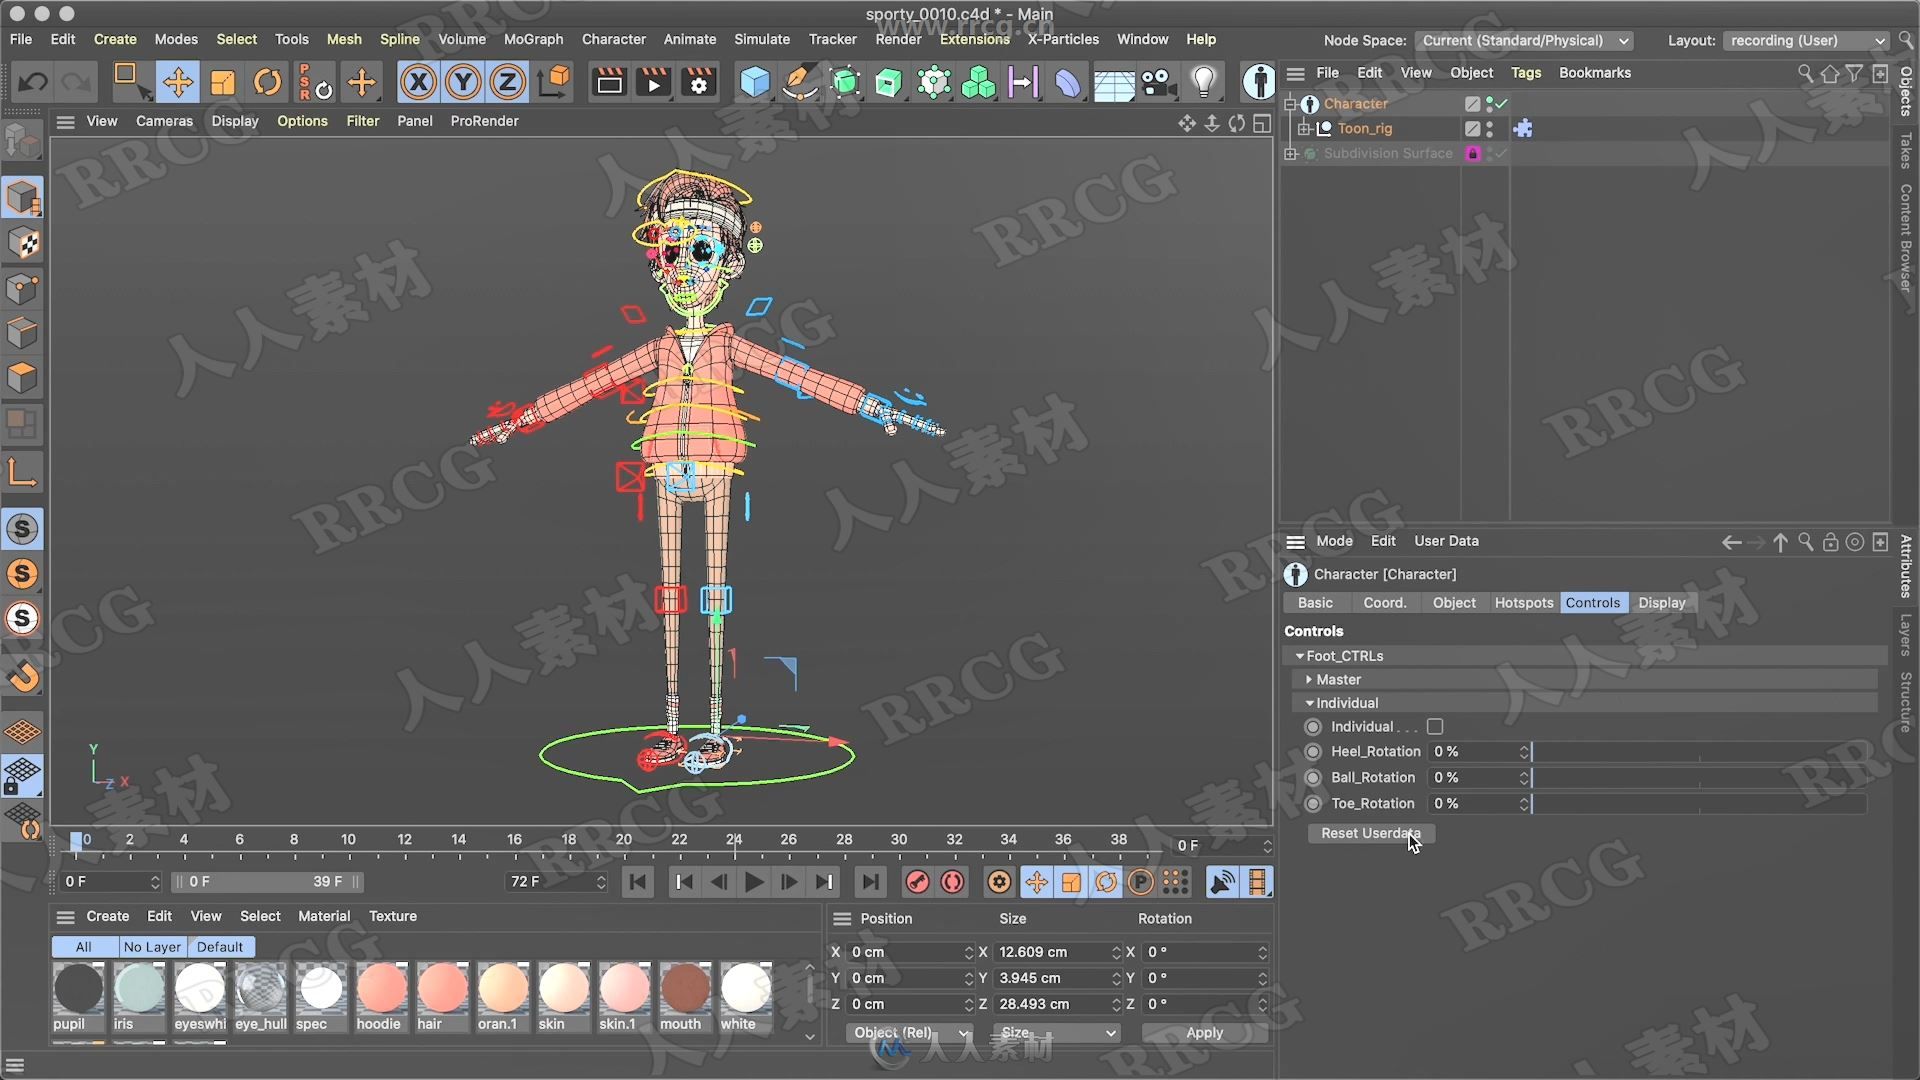
Task: Toggle the Individual checkbox in Controls
Action: pyautogui.click(x=1435, y=725)
